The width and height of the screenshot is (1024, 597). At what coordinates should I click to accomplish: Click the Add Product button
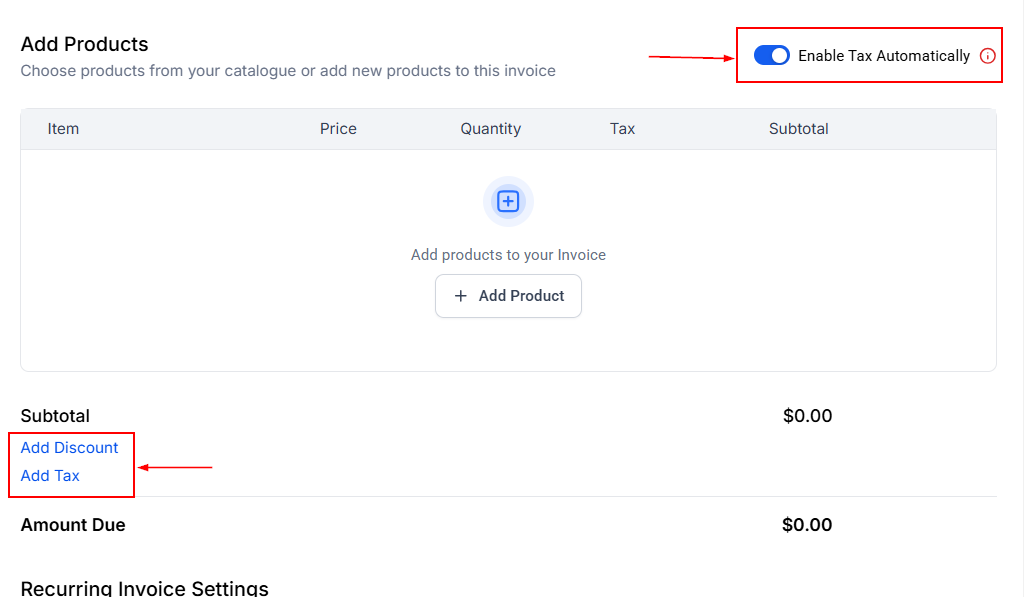[x=508, y=296]
